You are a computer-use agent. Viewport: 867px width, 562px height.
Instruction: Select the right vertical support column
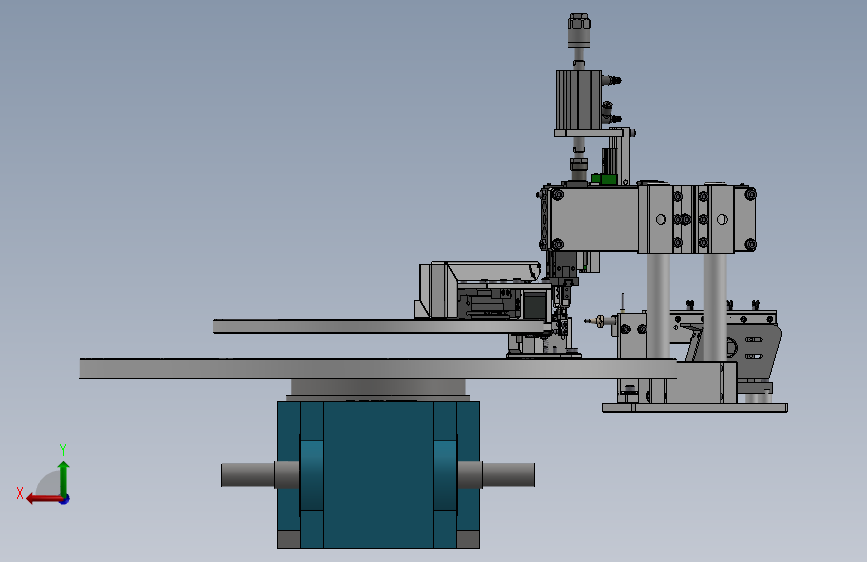[x=715, y=307]
